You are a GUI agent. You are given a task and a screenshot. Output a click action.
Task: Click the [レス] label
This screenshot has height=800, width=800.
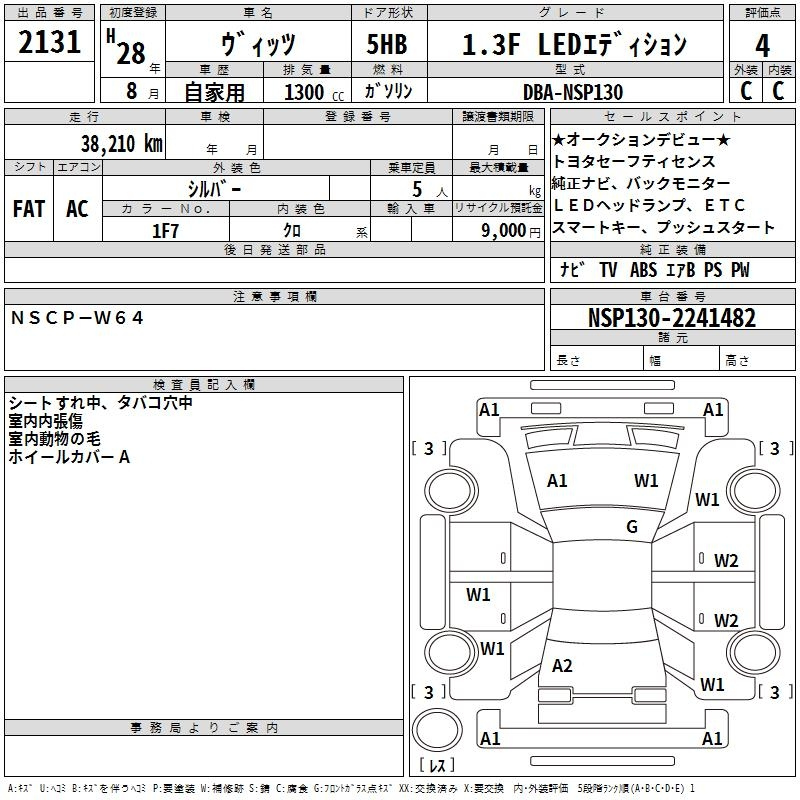[437, 765]
